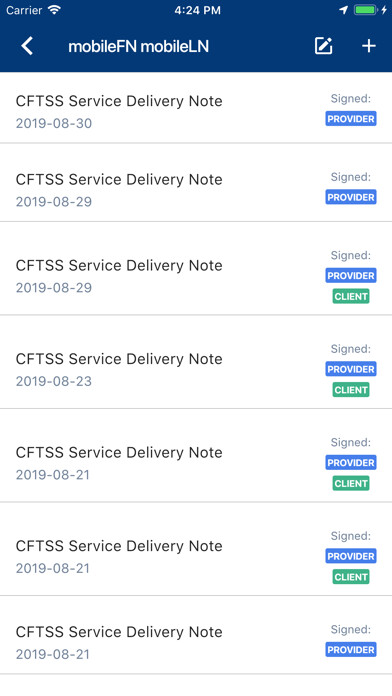Open the edit pencil icon in header
Image resolution: width=392 pixels, height=696 pixels.
click(324, 46)
